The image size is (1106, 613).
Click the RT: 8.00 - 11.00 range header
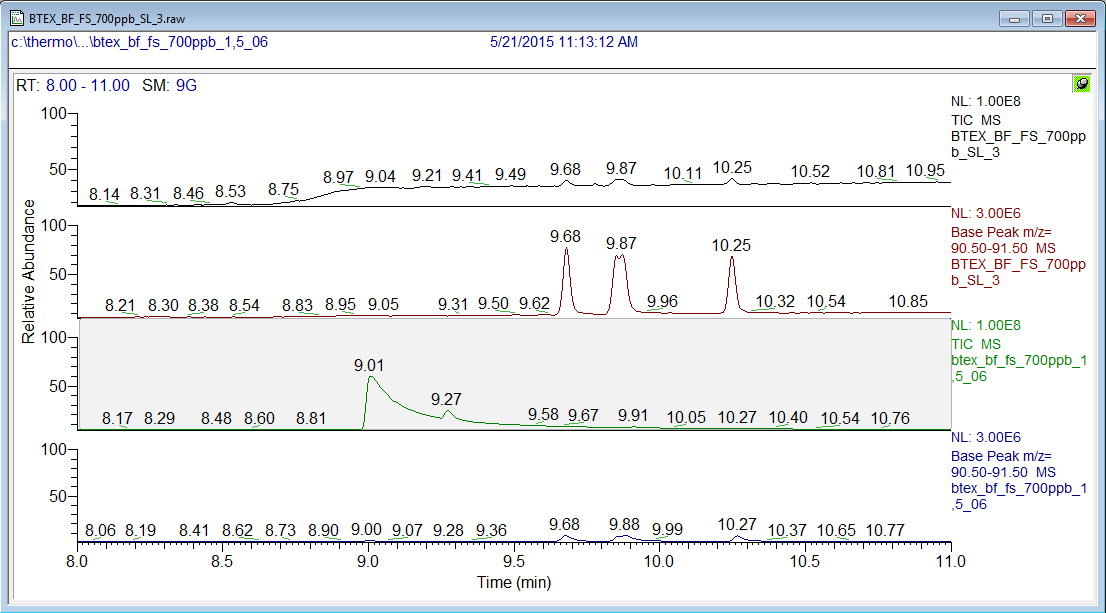[73, 86]
